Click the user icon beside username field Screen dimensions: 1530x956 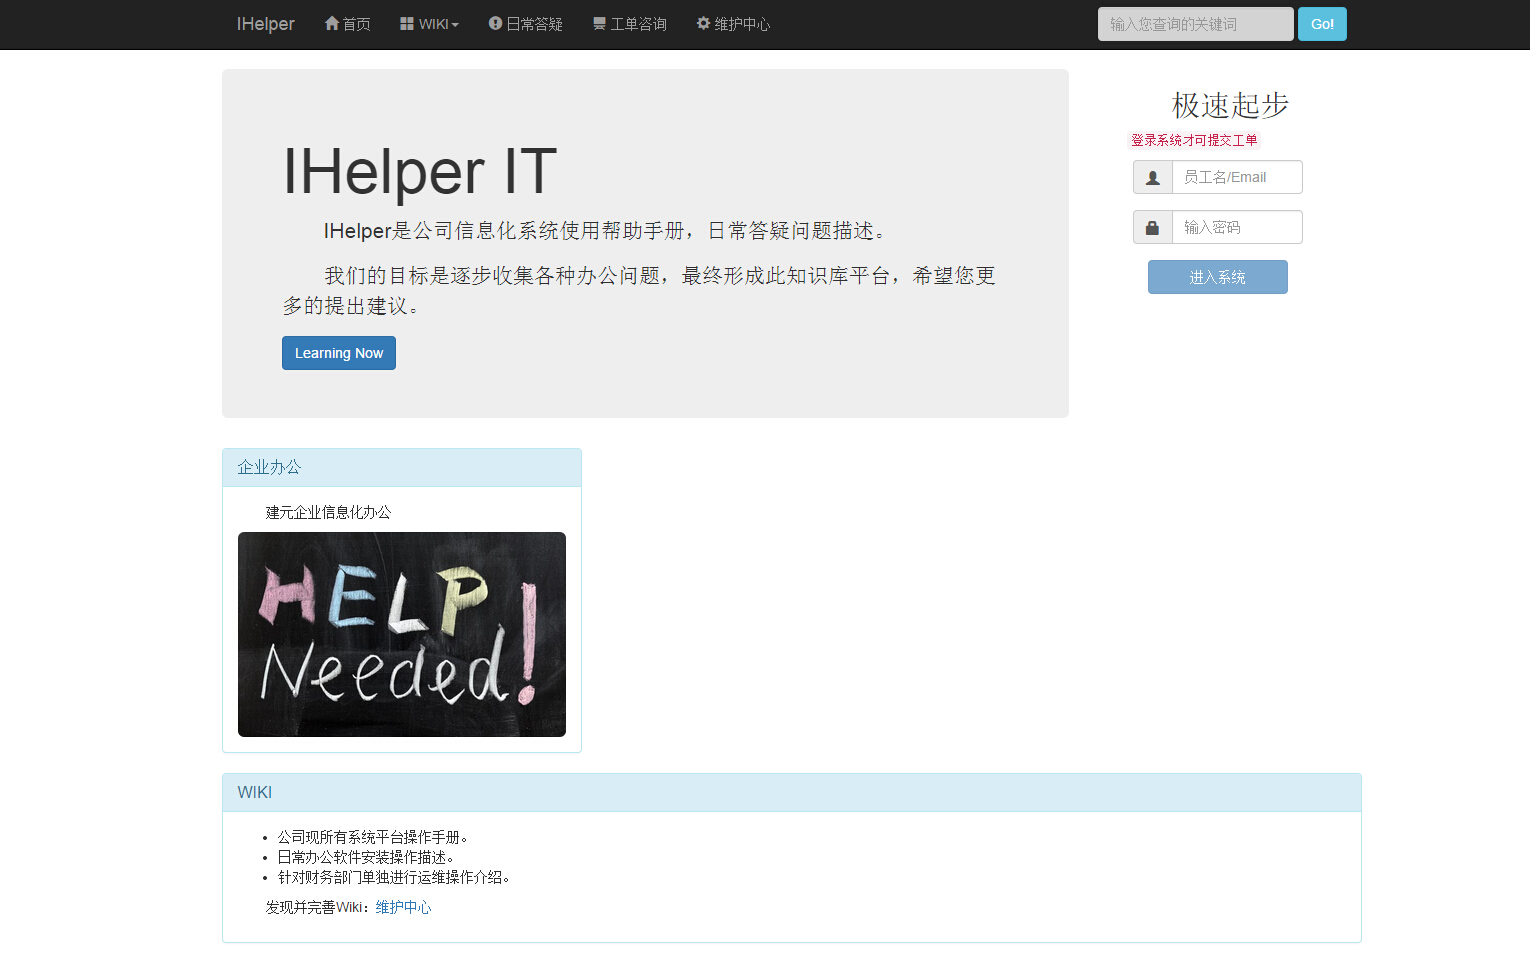[x=1153, y=177]
